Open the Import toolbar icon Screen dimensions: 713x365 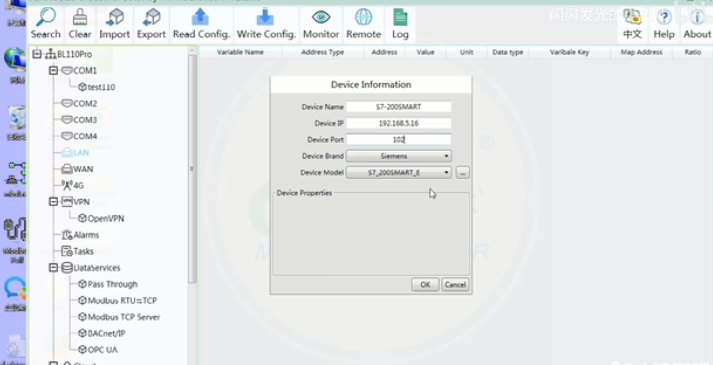[114, 18]
